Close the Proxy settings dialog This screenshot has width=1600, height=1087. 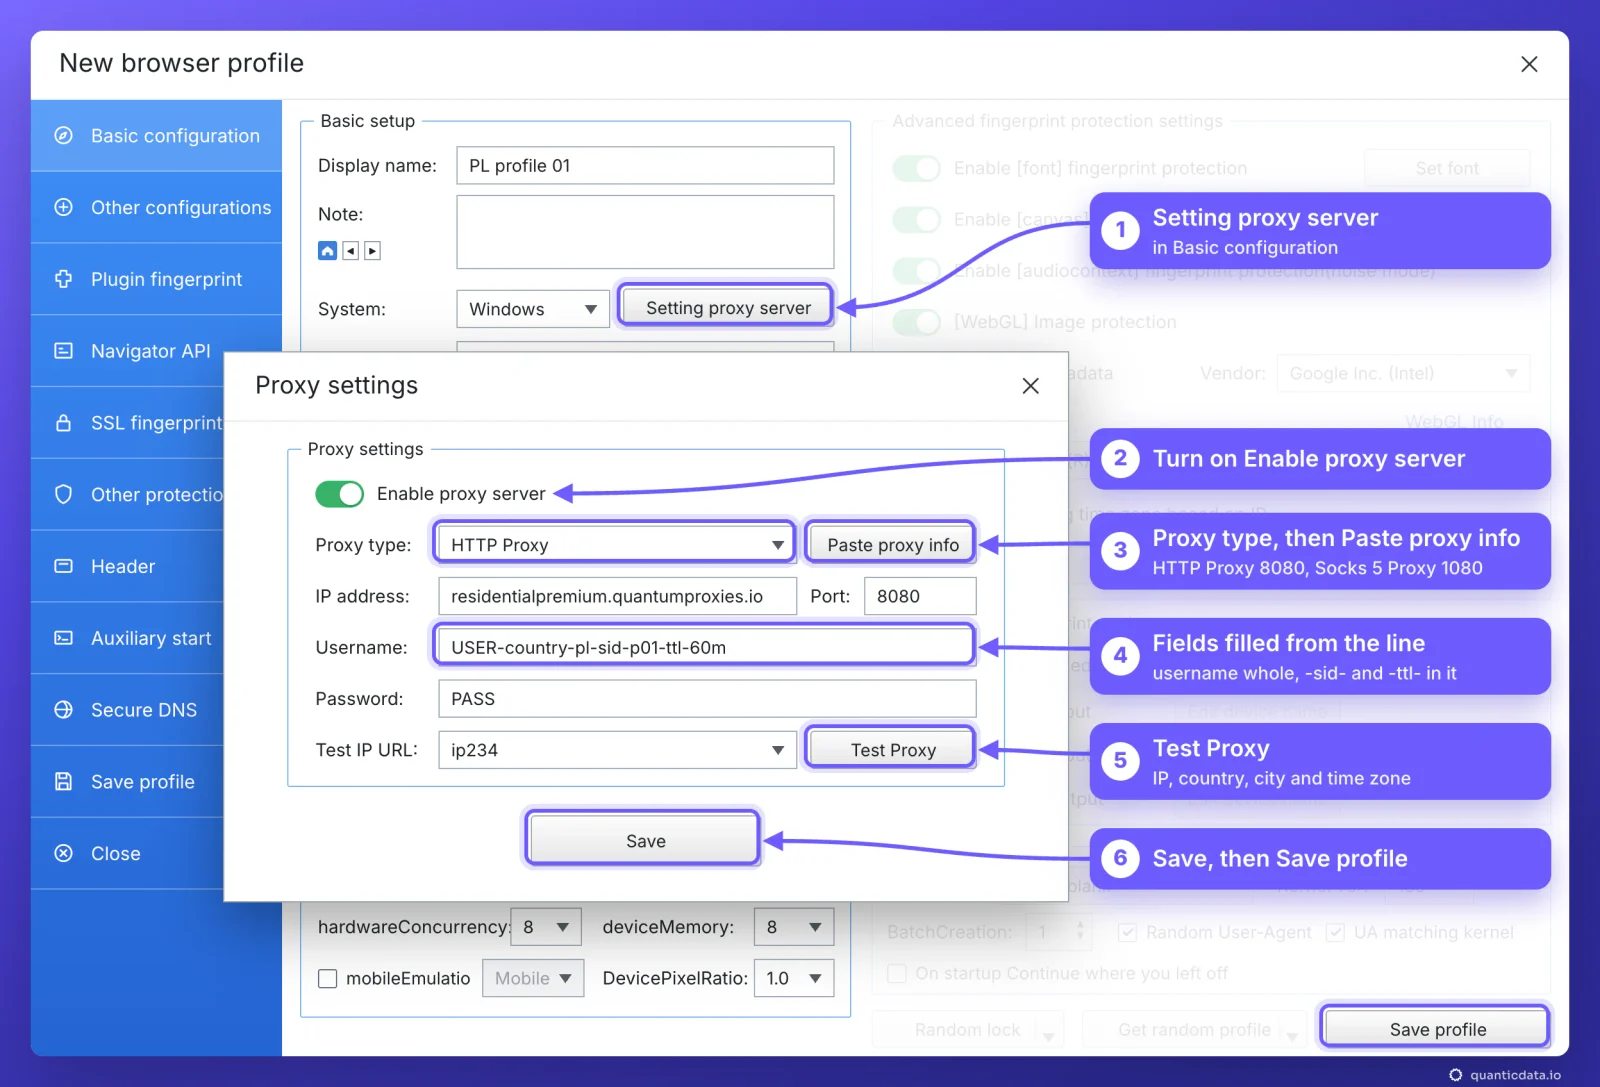pyautogui.click(x=1031, y=386)
